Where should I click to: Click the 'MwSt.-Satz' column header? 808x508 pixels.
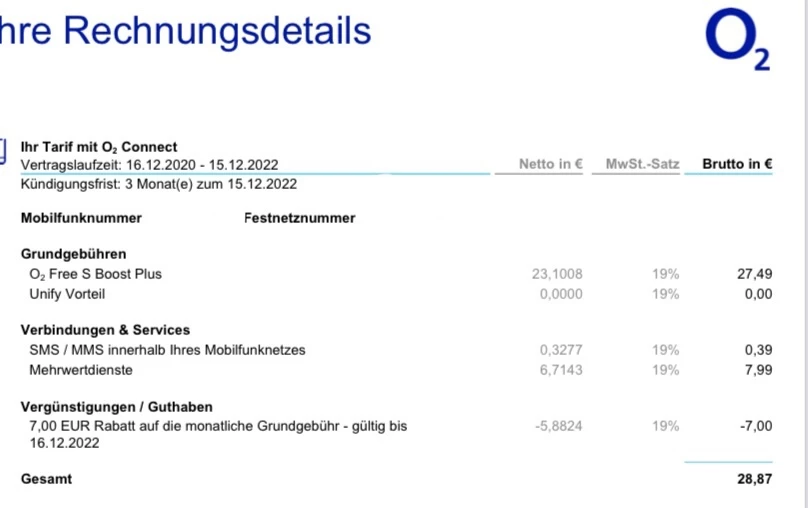point(643,164)
